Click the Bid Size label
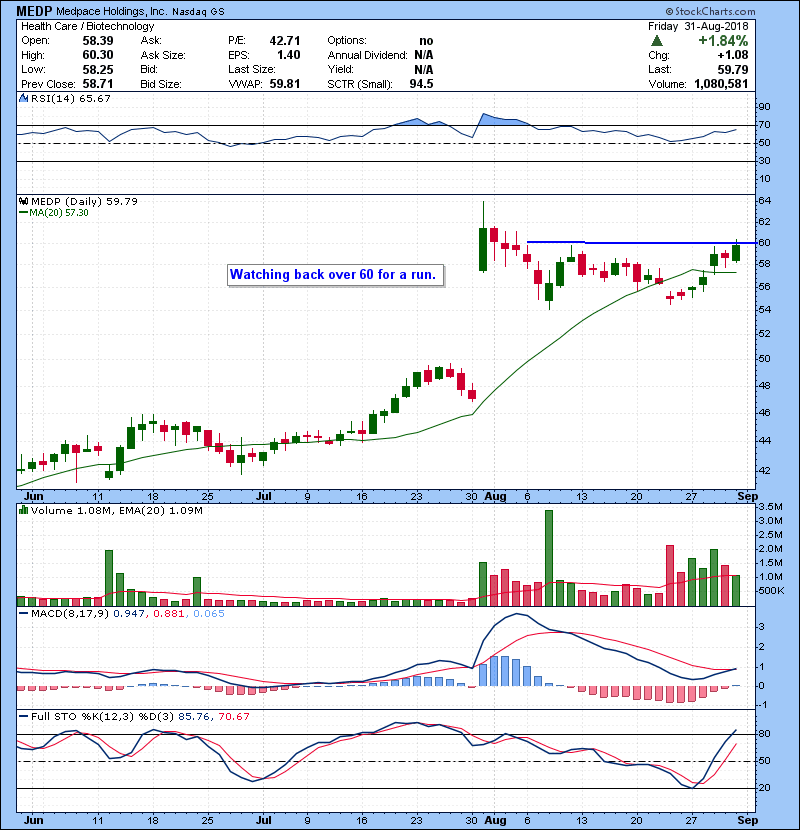Screen dimensions: 800x830 coord(161,84)
